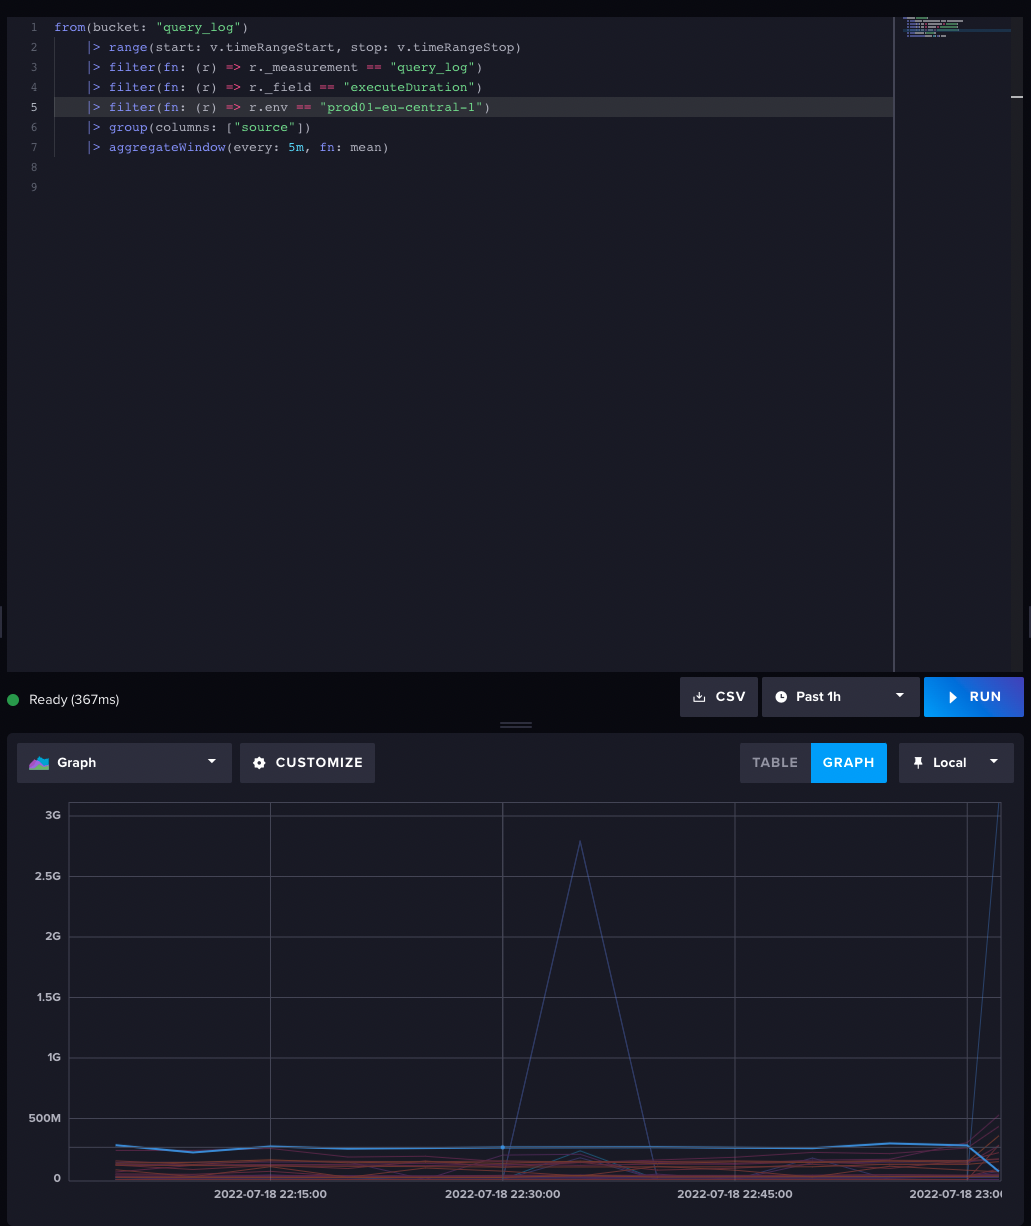Screen dimensions: 1031x1226
Task: Click the caret arrow of Past 1h
Action: [x=899, y=696]
